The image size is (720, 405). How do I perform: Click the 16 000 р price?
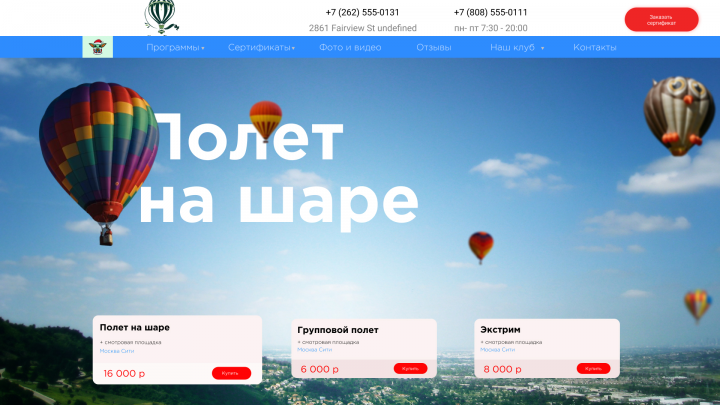pyautogui.click(x=124, y=373)
